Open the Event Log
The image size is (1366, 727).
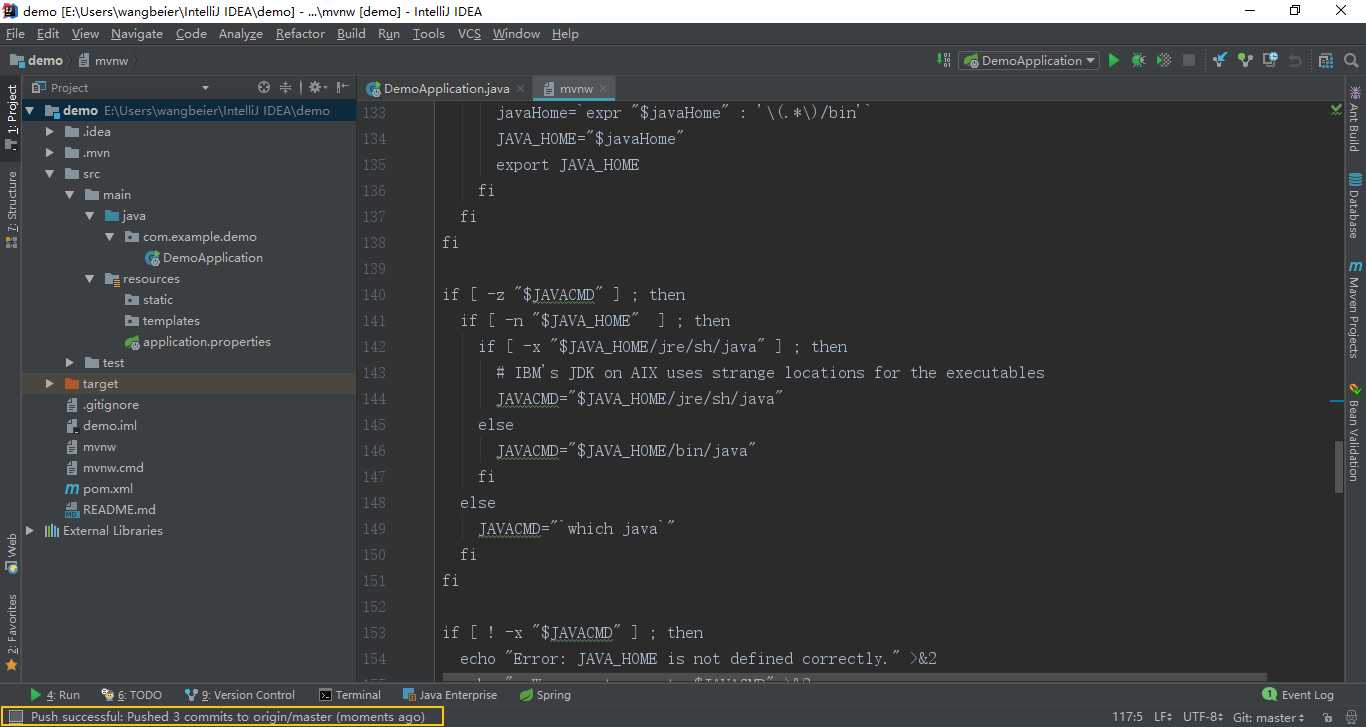(x=1298, y=695)
